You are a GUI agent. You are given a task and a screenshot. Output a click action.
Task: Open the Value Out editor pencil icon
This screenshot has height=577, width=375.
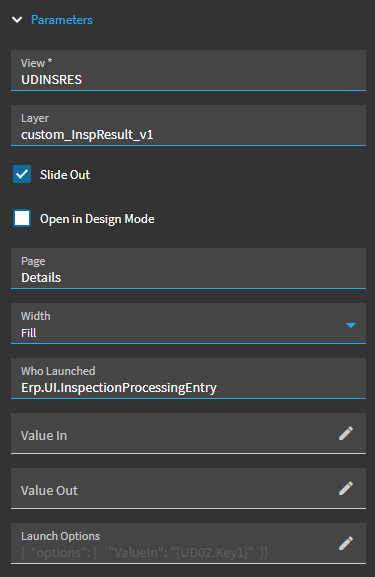pyautogui.click(x=346, y=488)
